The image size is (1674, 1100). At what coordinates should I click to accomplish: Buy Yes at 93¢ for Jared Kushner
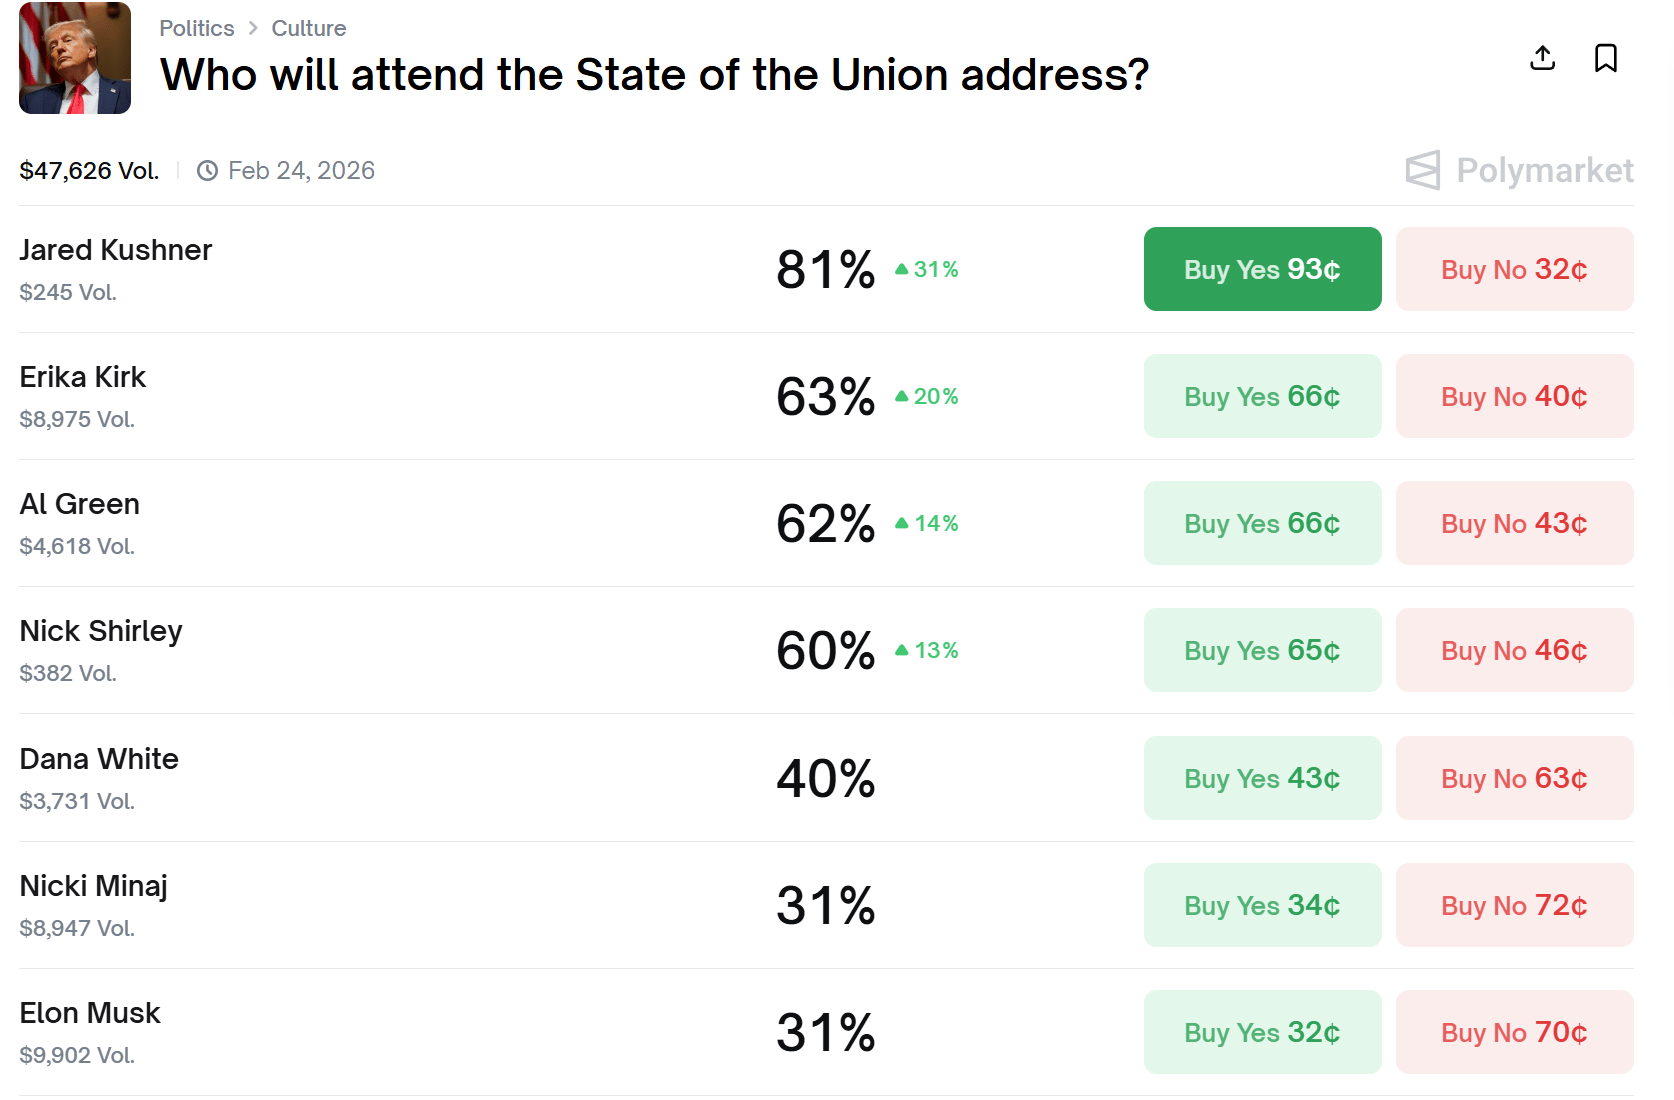point(1262,269)
